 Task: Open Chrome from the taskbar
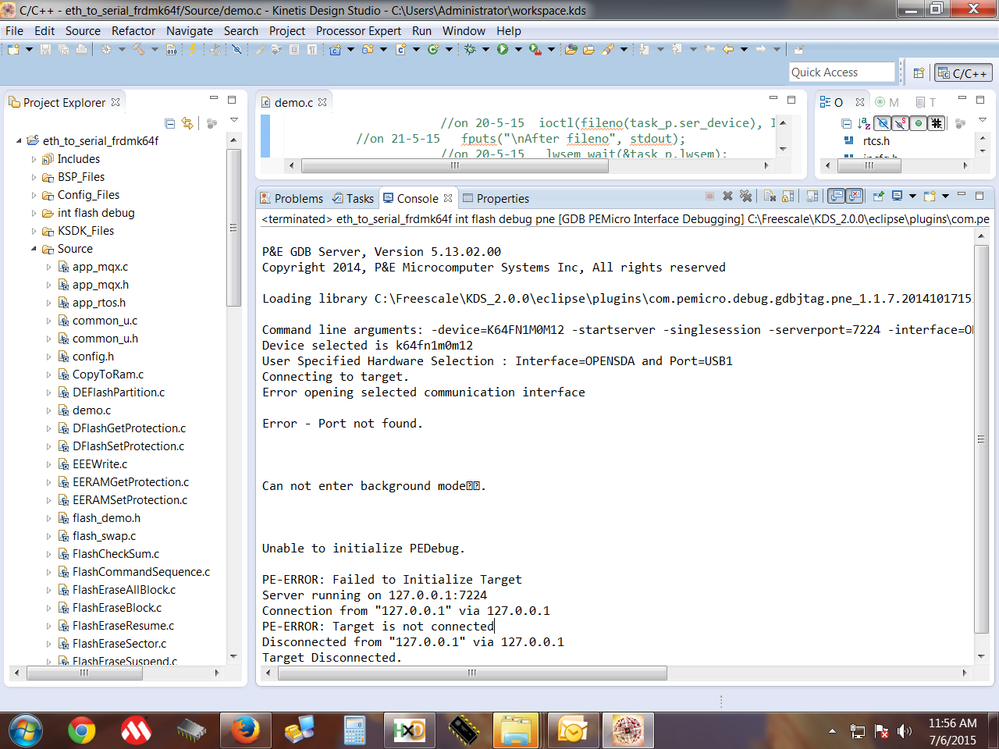82,731
